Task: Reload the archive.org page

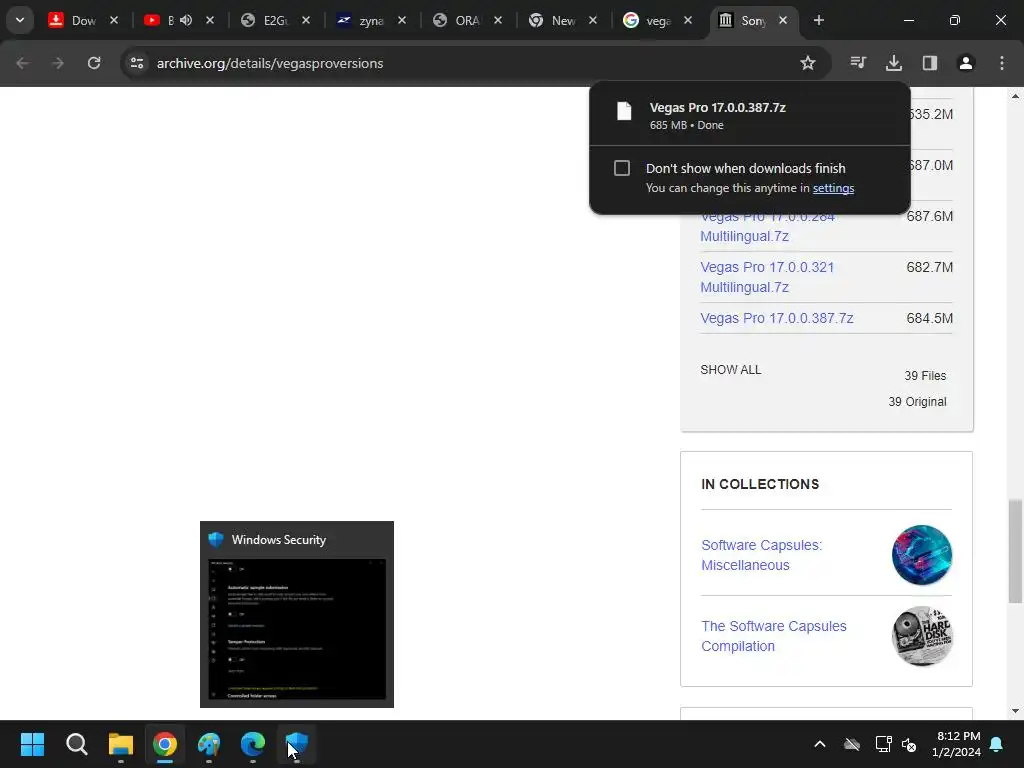Action: [x=94, y=63]
